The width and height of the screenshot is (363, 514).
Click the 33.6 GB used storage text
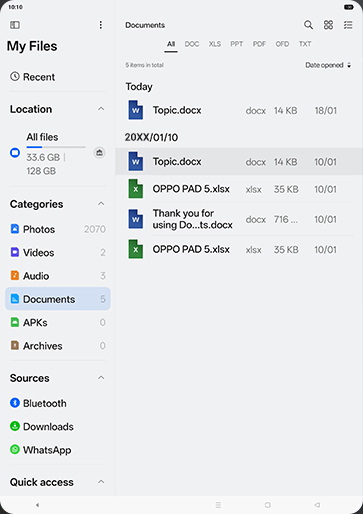(43, 157)
